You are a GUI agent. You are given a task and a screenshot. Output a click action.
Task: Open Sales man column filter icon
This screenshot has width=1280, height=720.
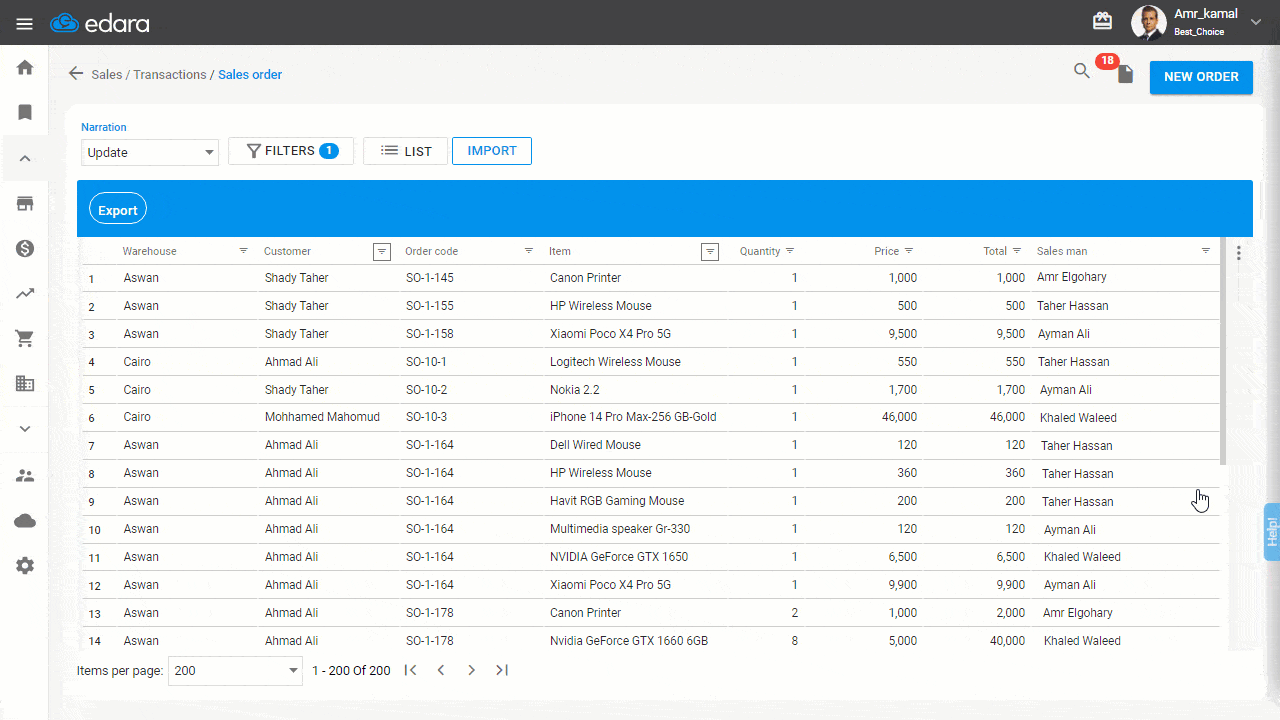click(x=1206, y=251)
